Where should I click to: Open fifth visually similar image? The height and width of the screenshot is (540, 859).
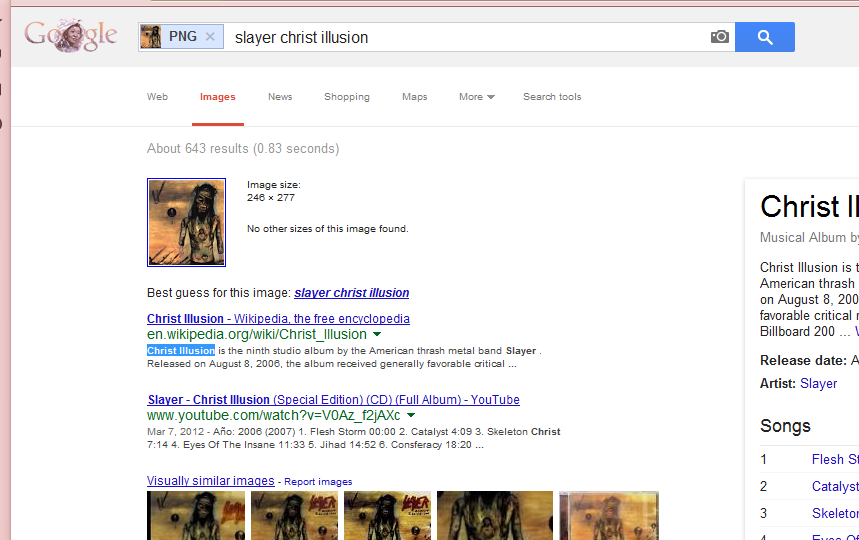609,515
